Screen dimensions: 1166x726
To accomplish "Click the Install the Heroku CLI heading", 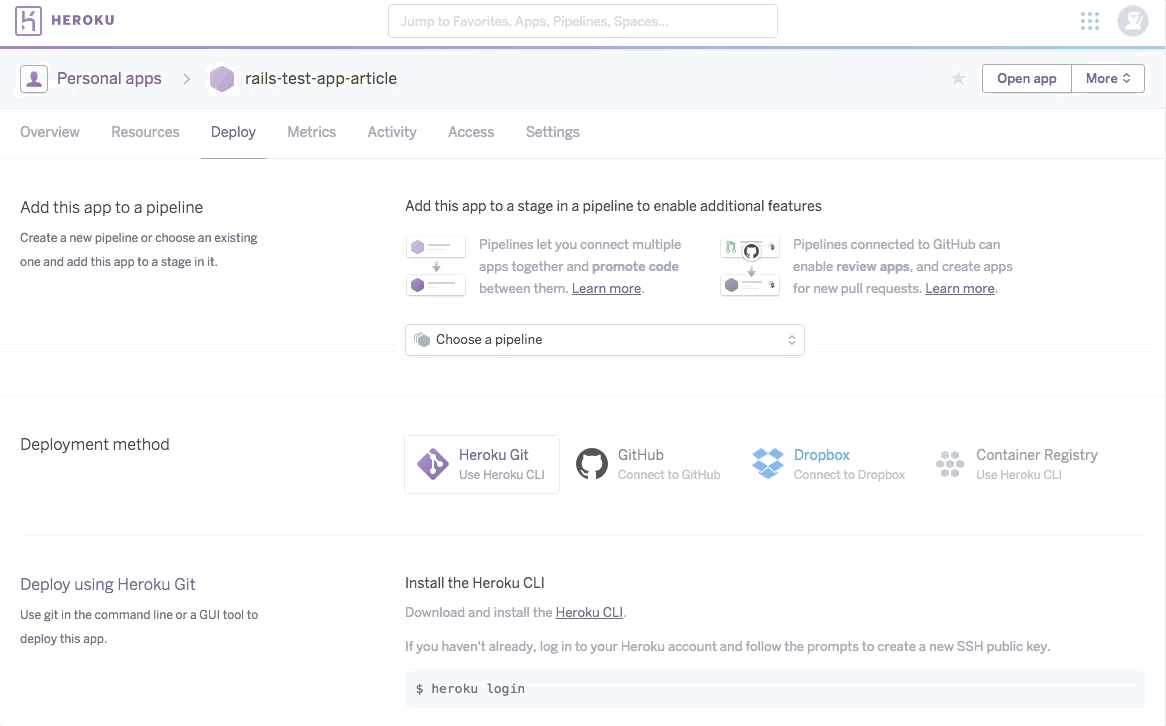I will [x=474, y=583].
